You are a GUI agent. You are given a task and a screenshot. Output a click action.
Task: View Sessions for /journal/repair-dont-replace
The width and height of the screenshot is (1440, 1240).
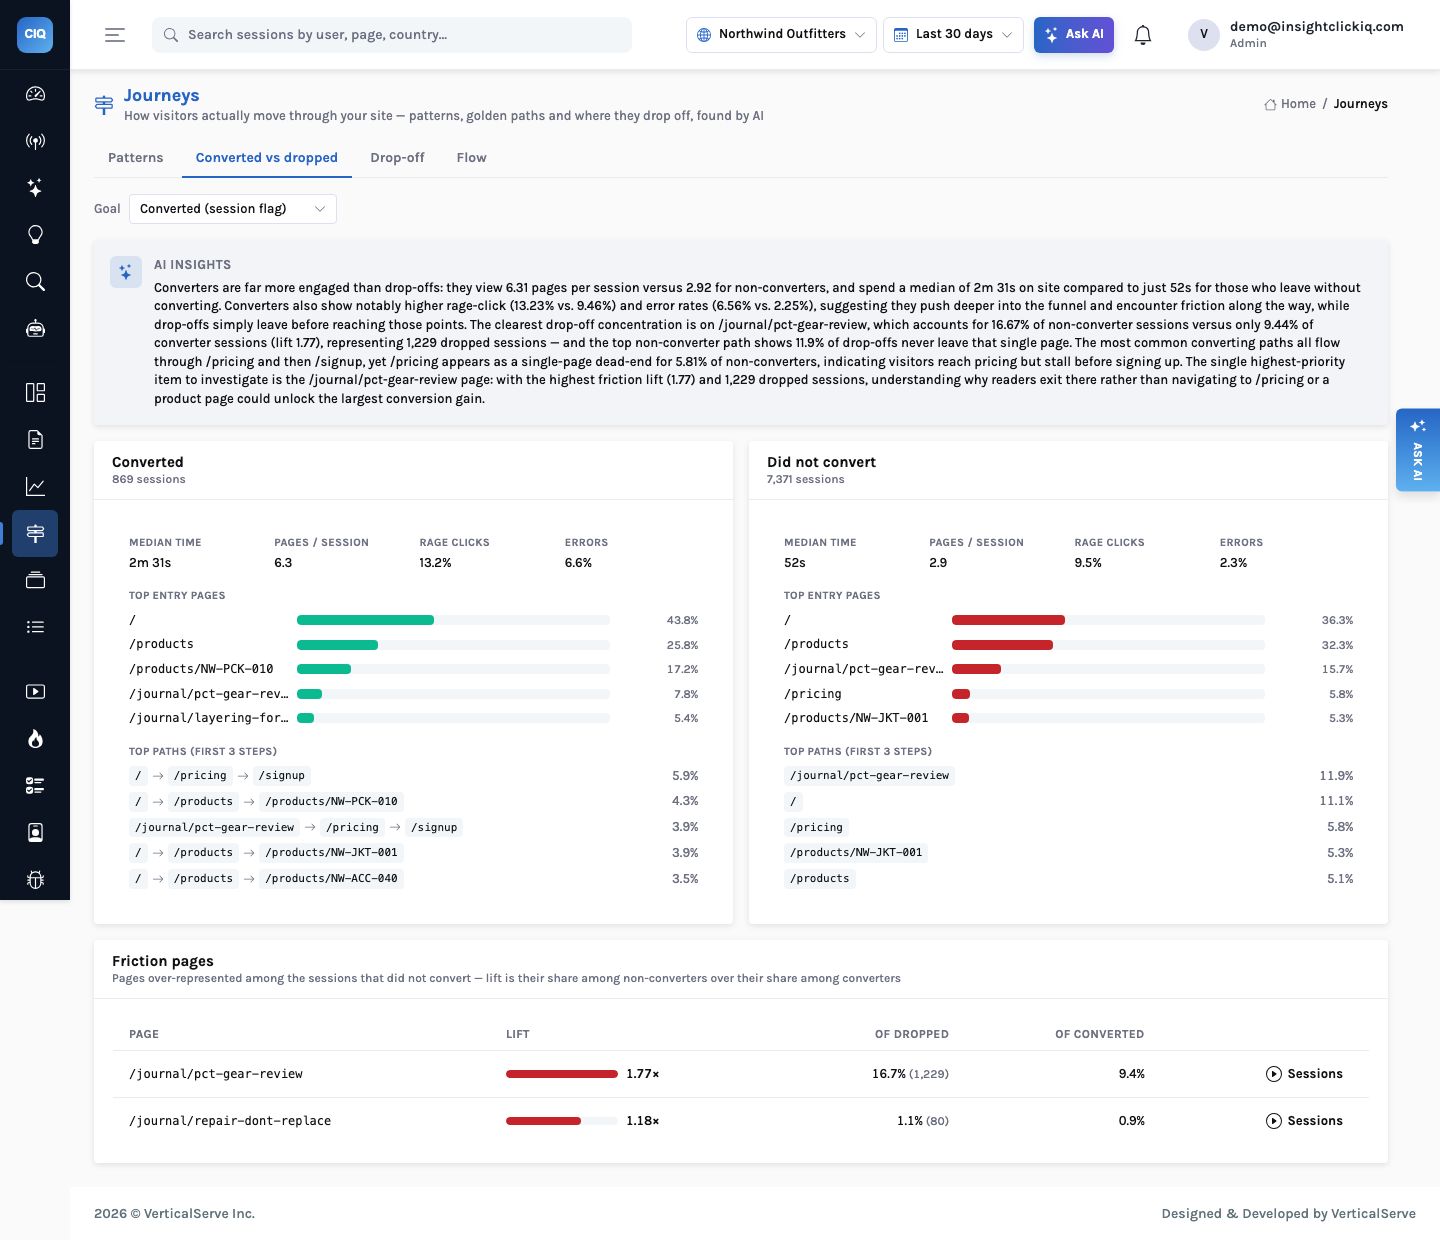click(1304, 1121)
